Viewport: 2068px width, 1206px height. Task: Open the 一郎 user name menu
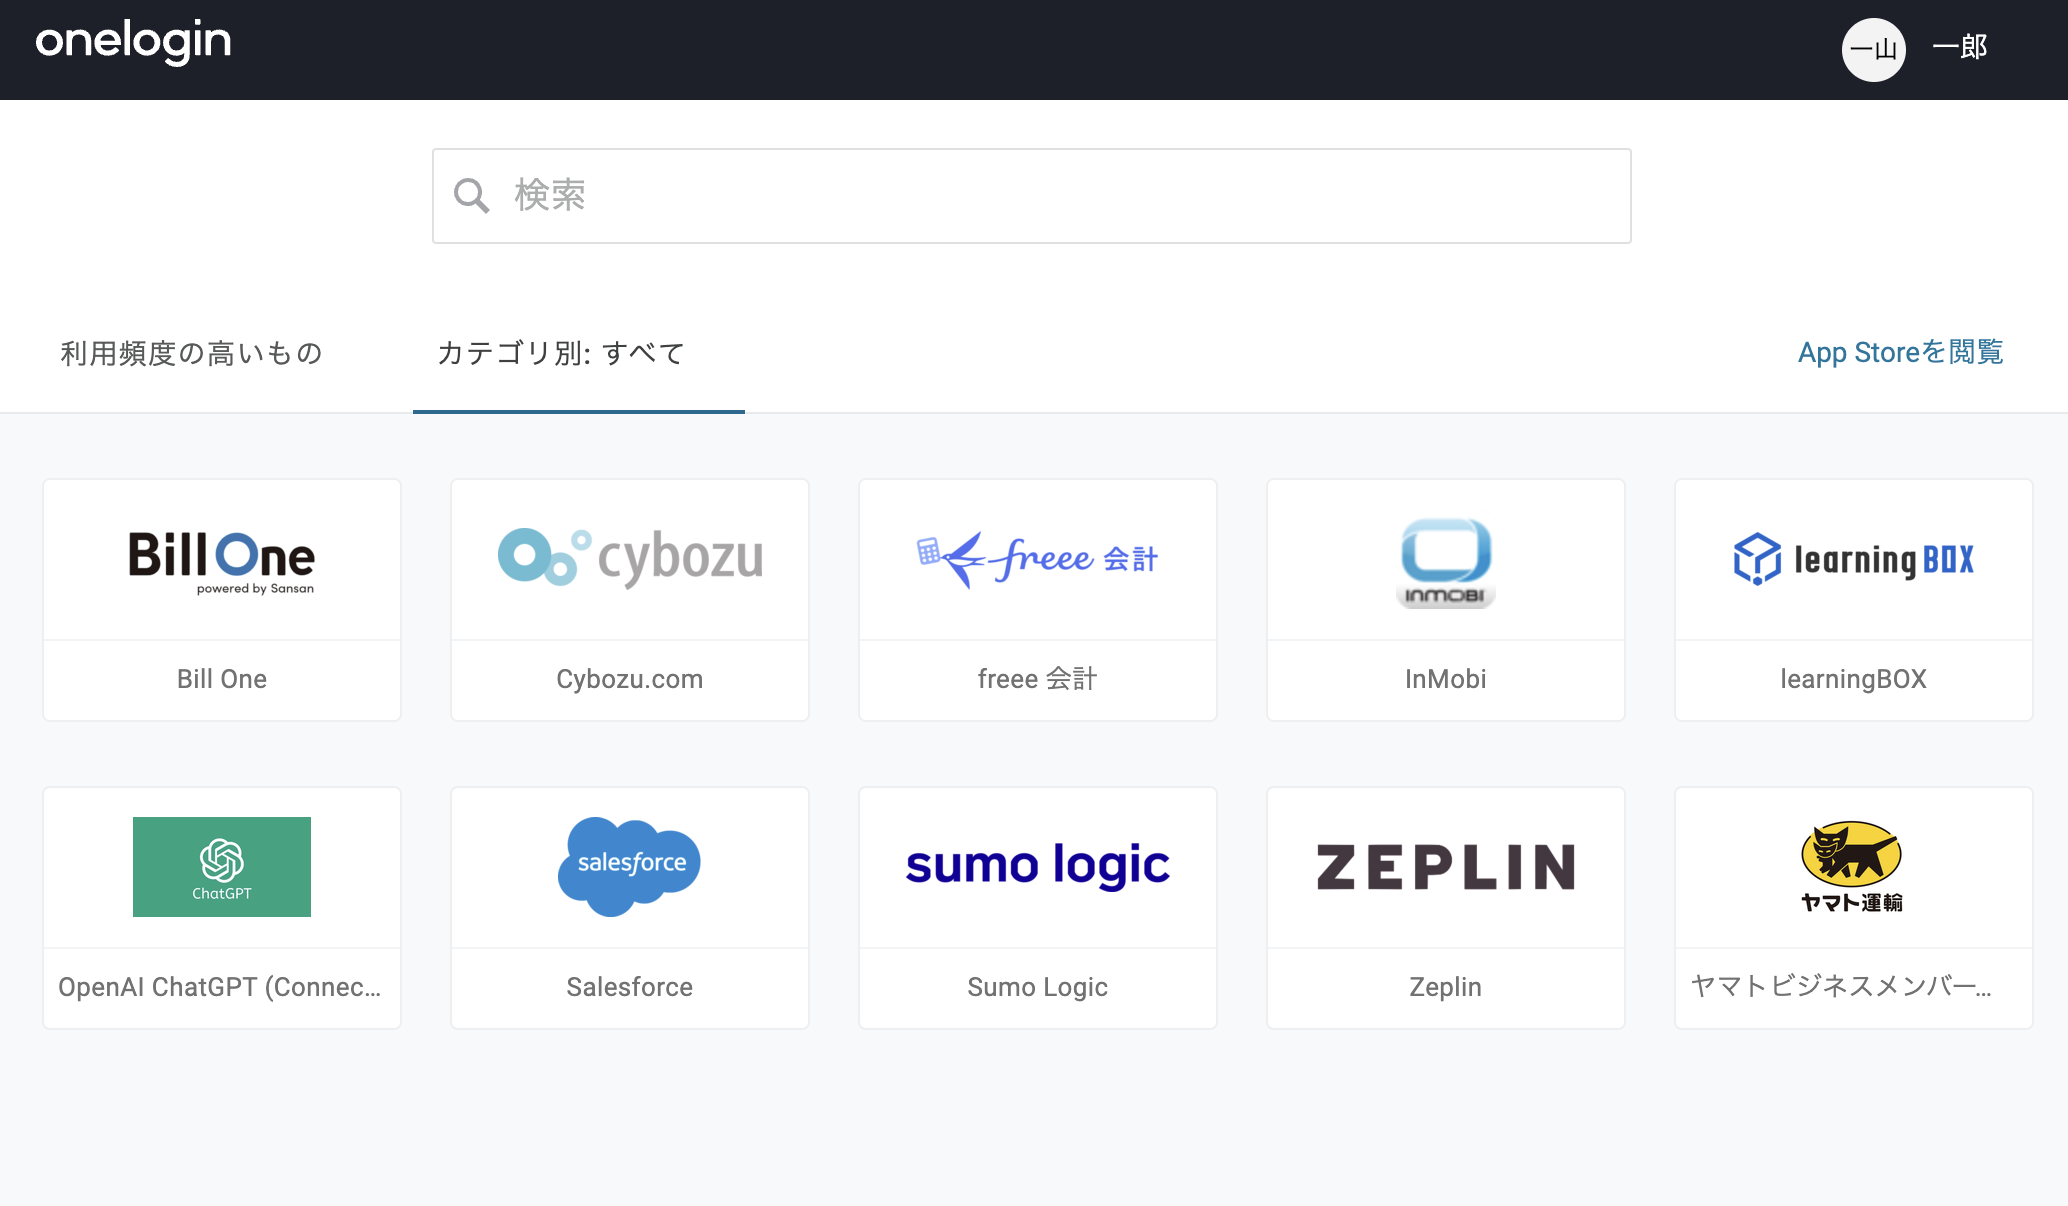coord(1959,47)
